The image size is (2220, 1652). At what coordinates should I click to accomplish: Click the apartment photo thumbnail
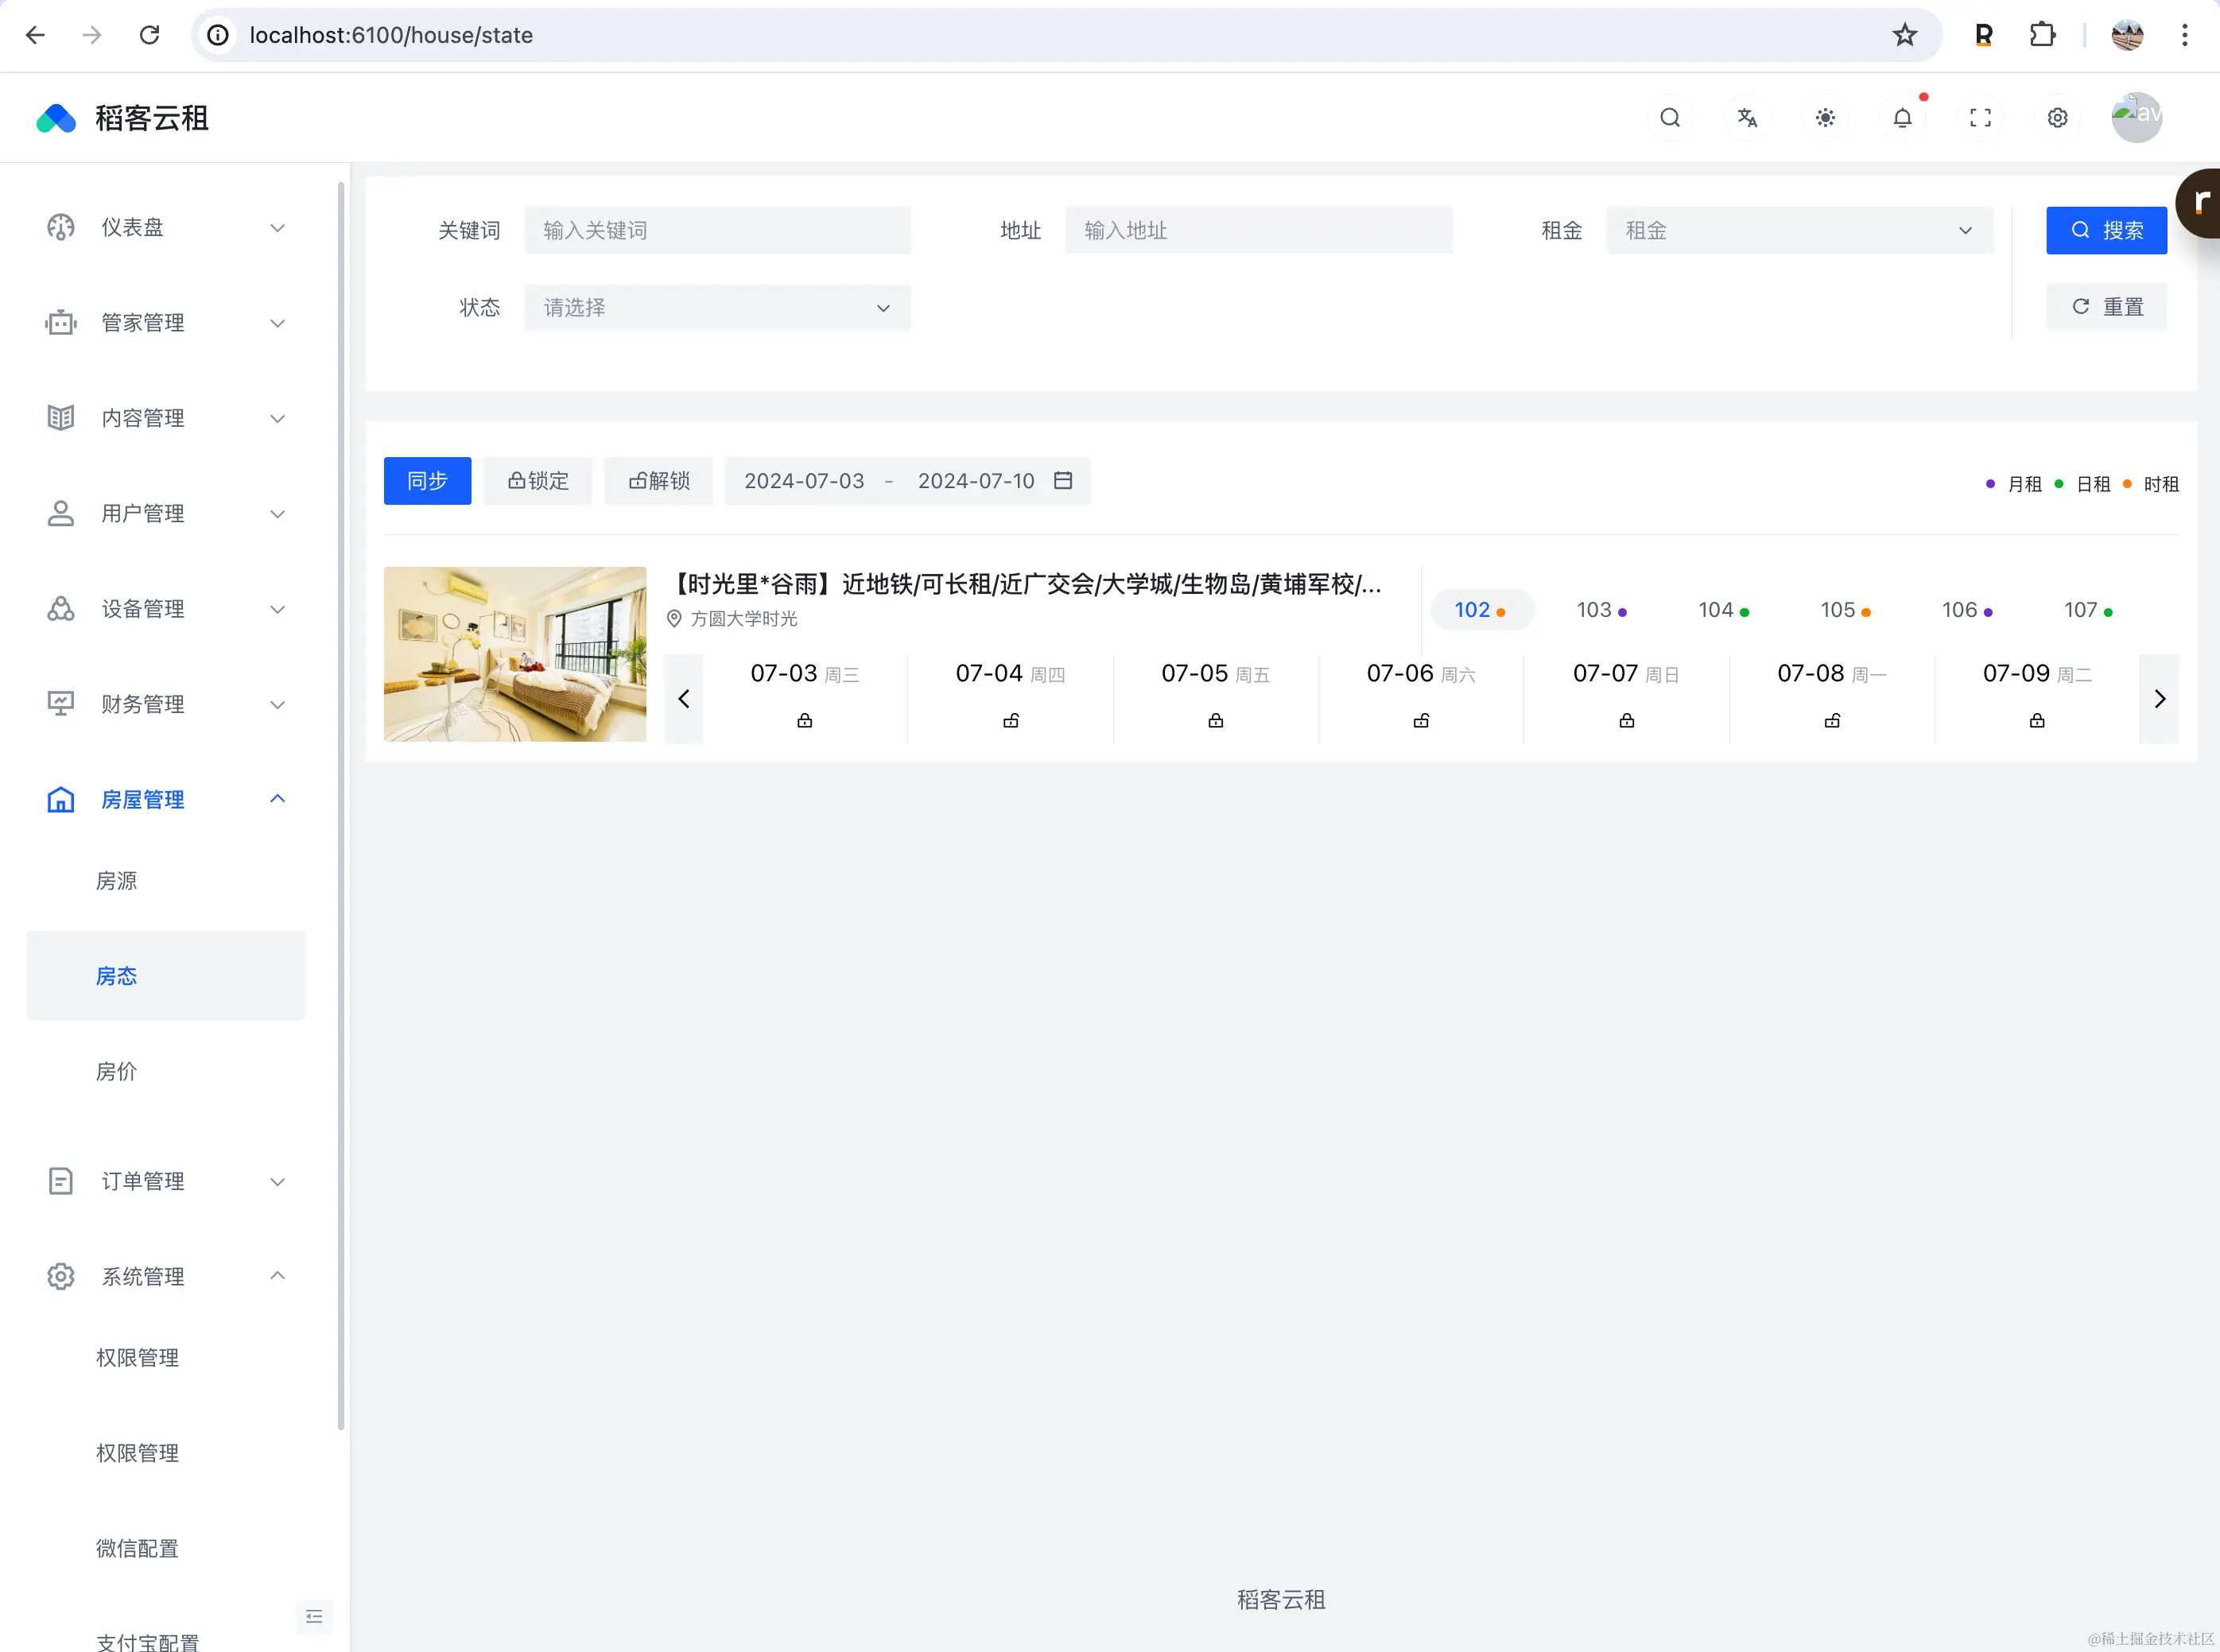[x=514, y=654]
